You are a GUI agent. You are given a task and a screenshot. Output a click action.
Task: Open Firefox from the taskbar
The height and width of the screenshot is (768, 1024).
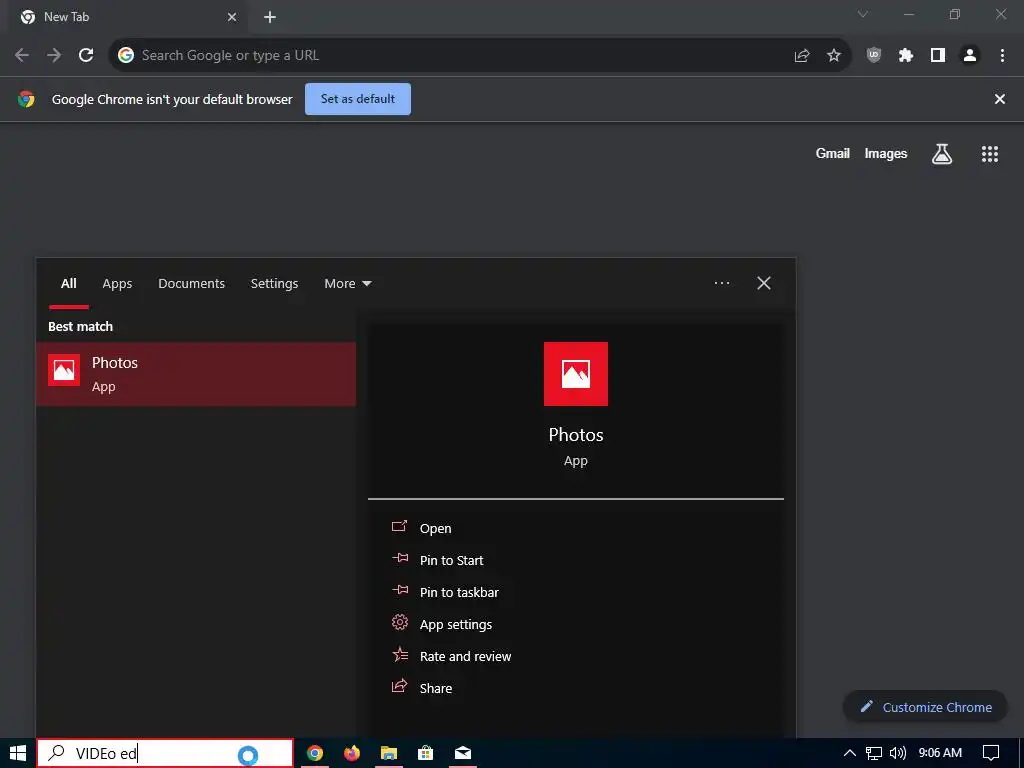tap(352, 753)
